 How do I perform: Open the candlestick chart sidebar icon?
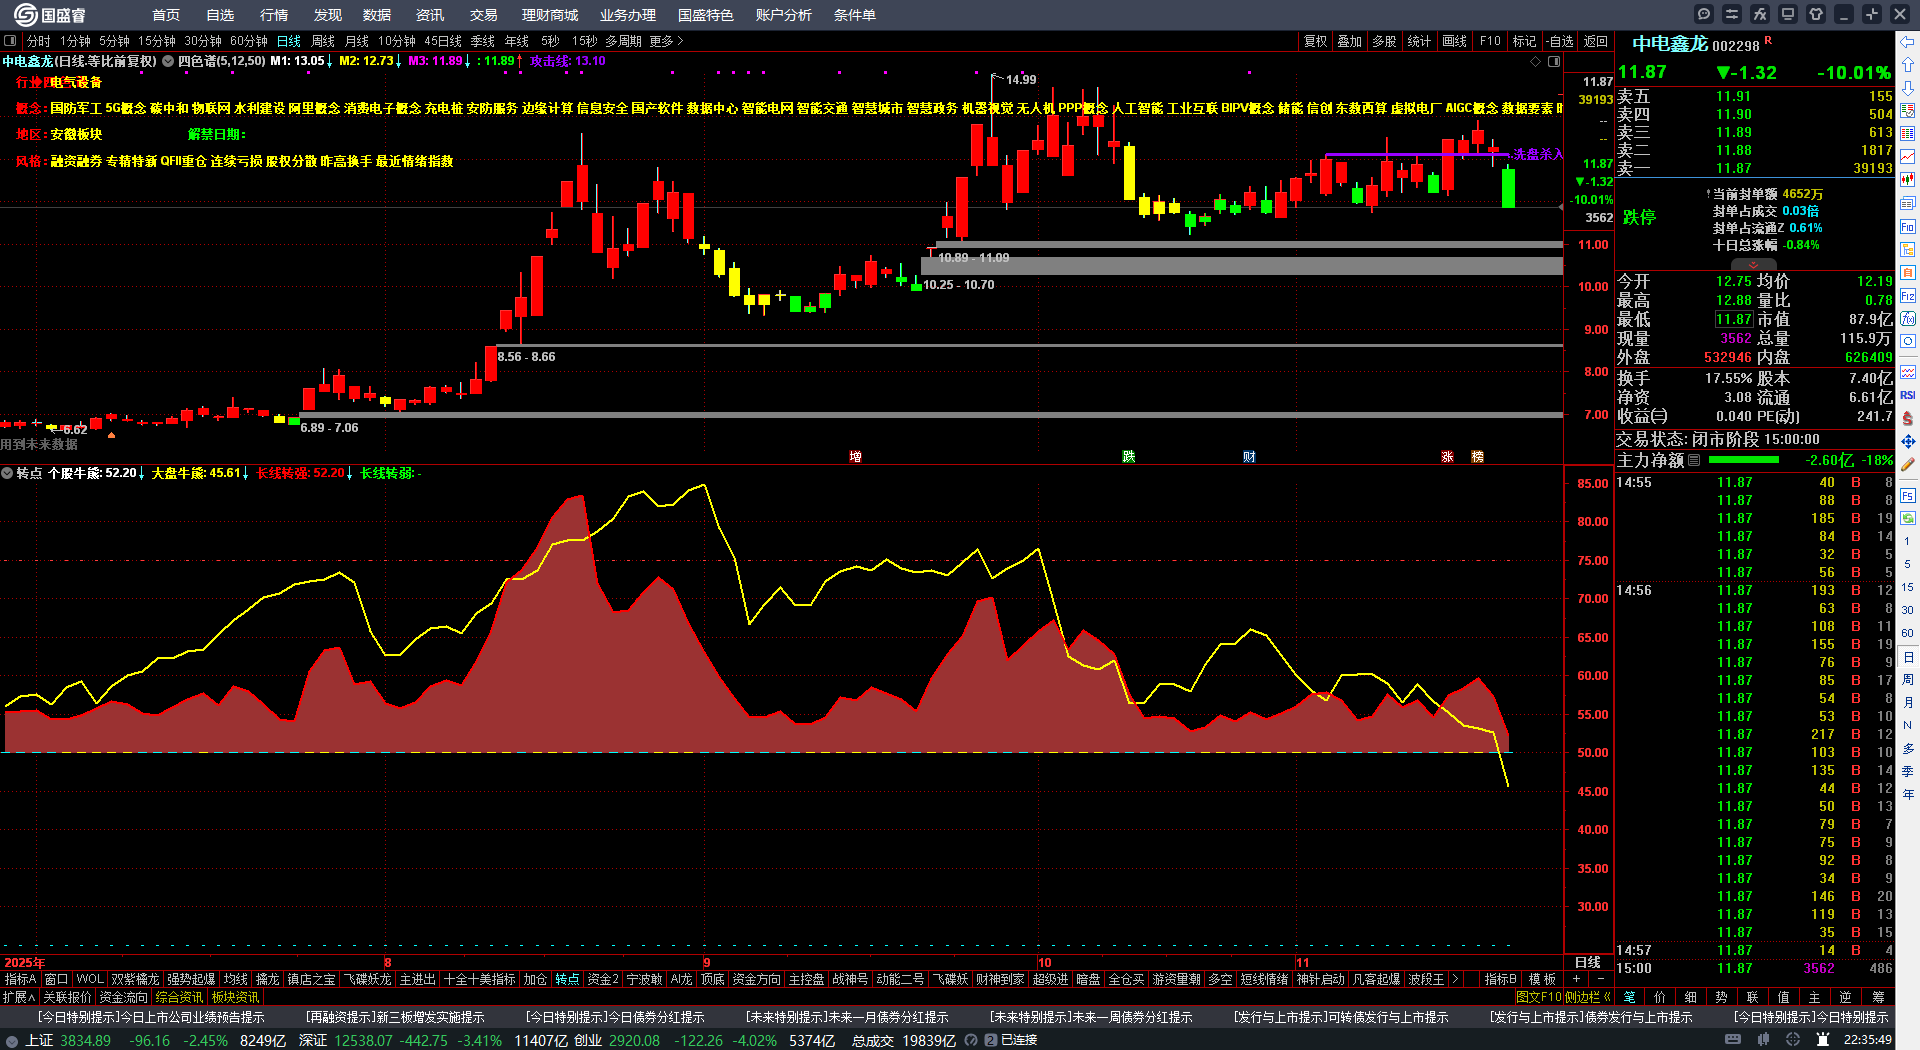pyautogui.click(x=1908, y=180)
